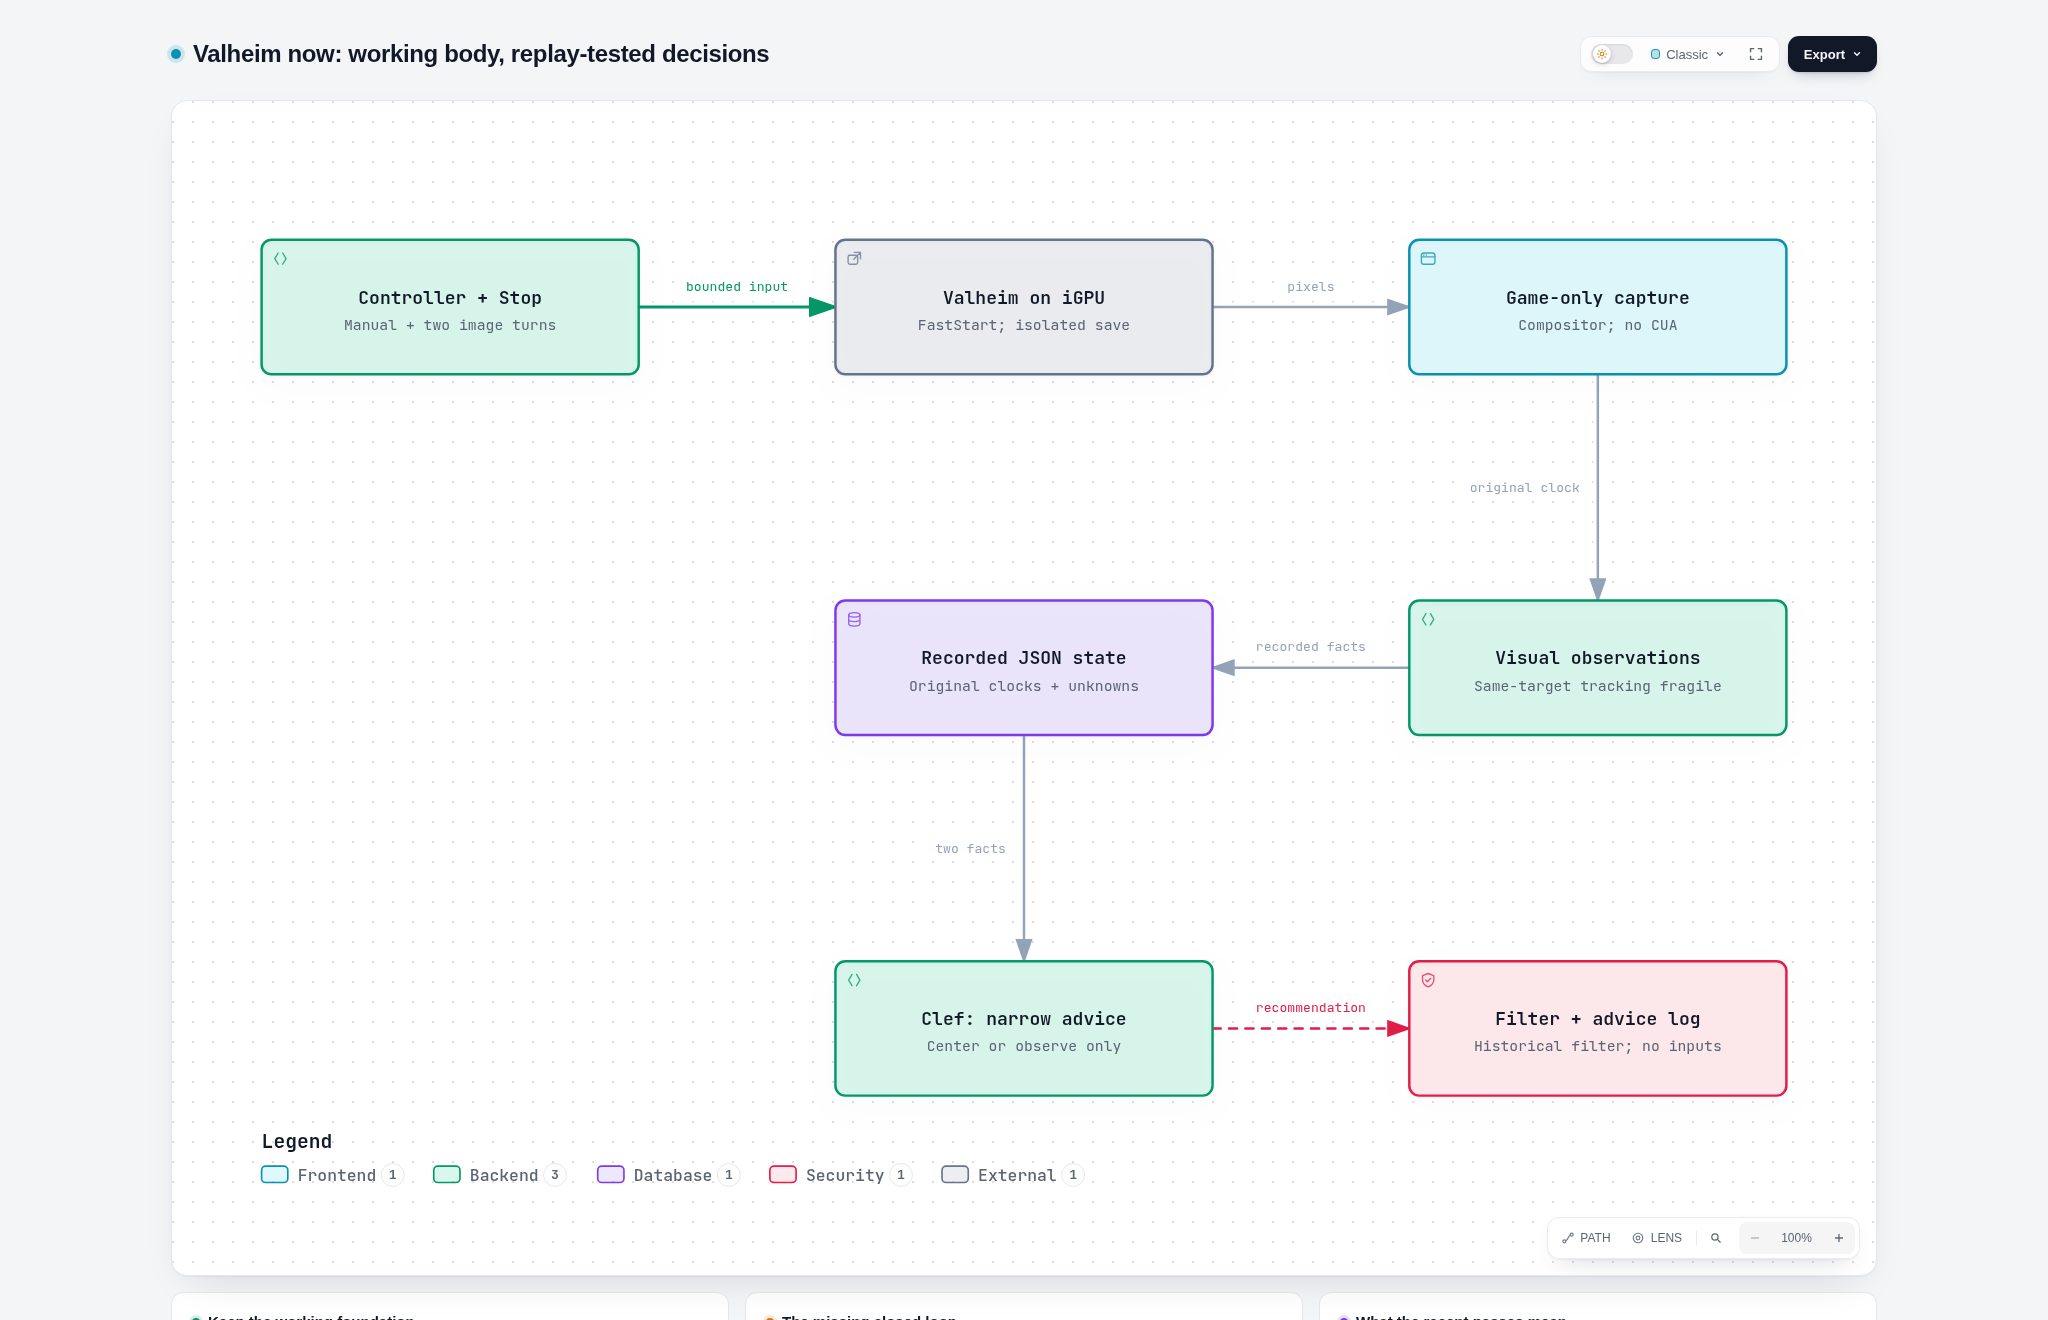Zoom out with the minus button
This screenshot has height=1320, width=2048.
tap(1755, 1238)
